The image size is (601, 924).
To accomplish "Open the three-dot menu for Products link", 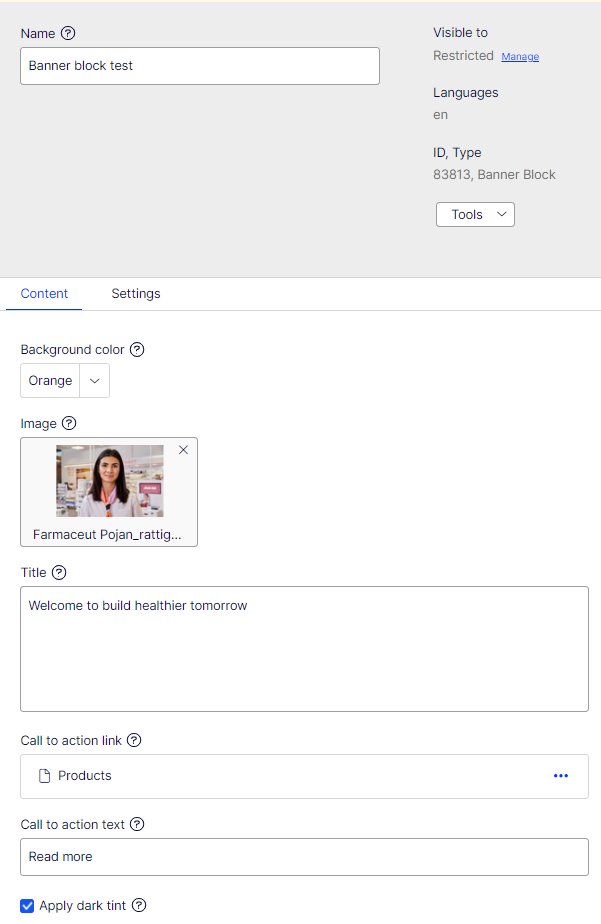I will pyautogui.click(x=561, y=776).
